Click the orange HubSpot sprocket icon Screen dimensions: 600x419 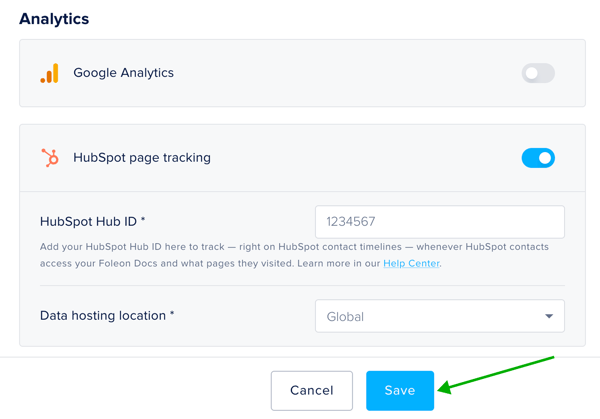(x=49, y=158)
